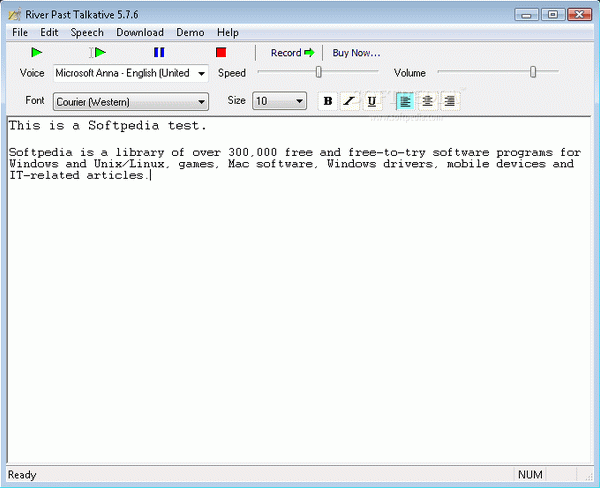Click the 'This is a Softpedia test.' line
Viewport: 600px width, 488px height.
click(108, 126)
